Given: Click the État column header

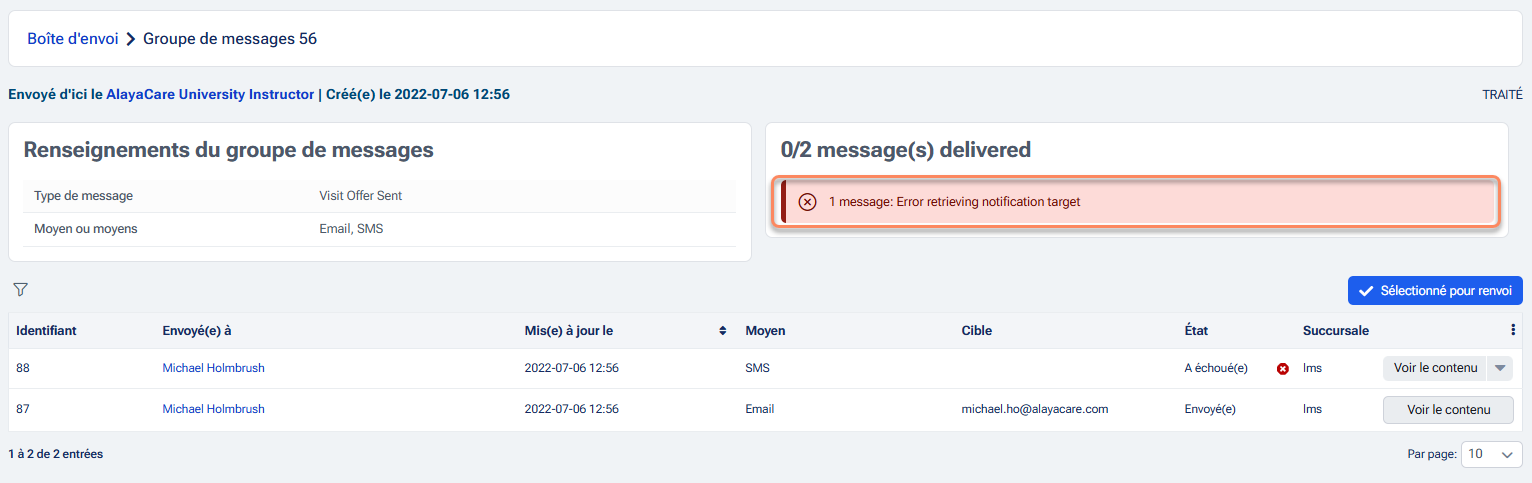Looking at the screenshot, I should click(x=1199, y=331).
